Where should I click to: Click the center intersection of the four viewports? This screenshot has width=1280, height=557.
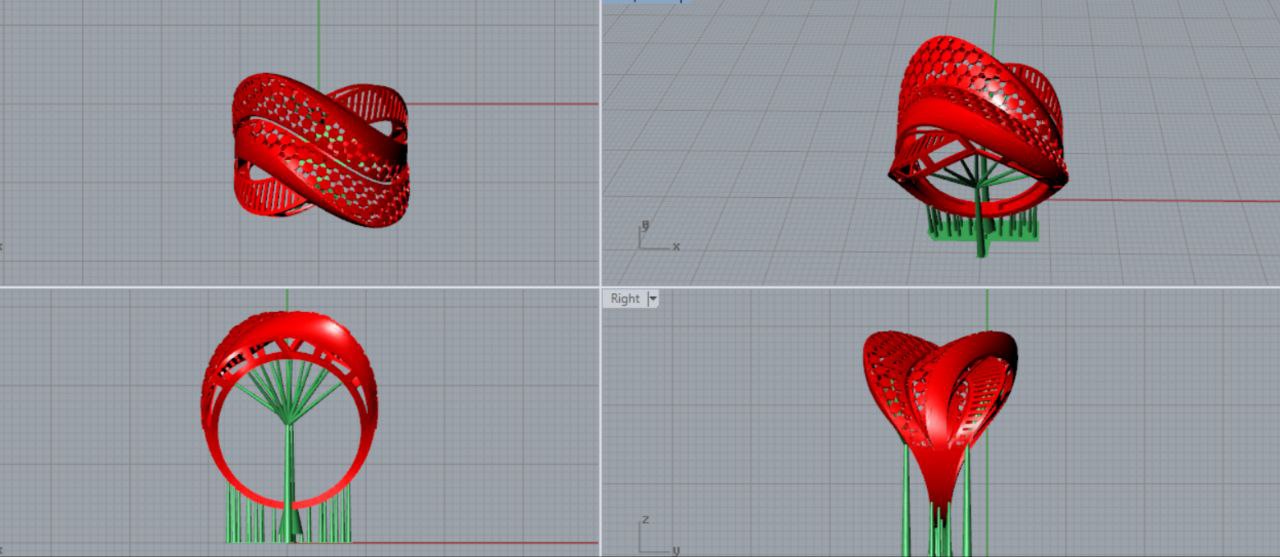point(600,287)
